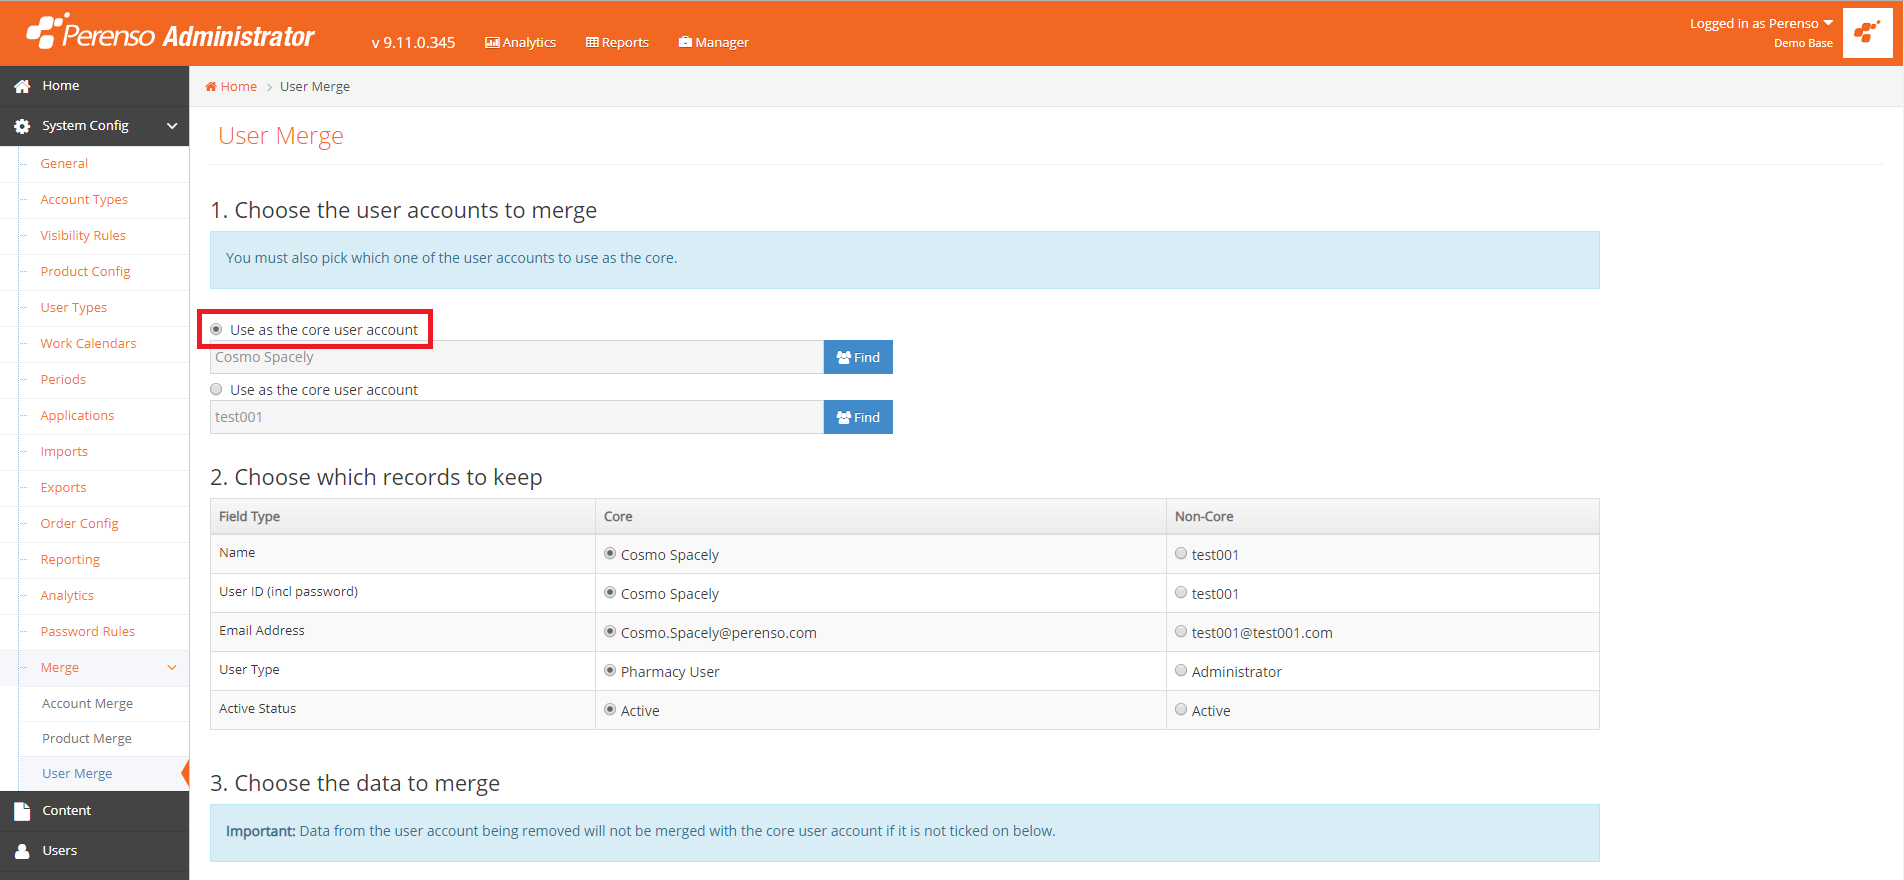Keep Non-Core User ID test001
1904x880 pixels.
click(1181, 592)
